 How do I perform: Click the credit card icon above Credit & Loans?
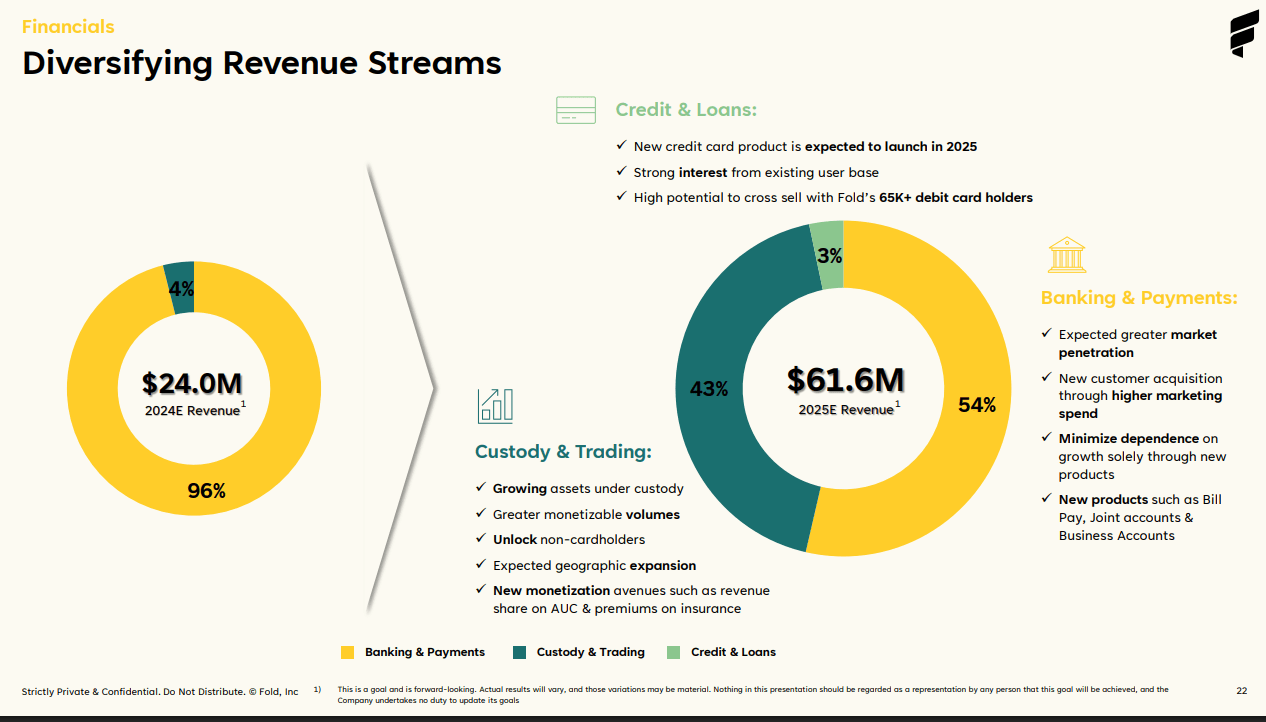point(575,110)
